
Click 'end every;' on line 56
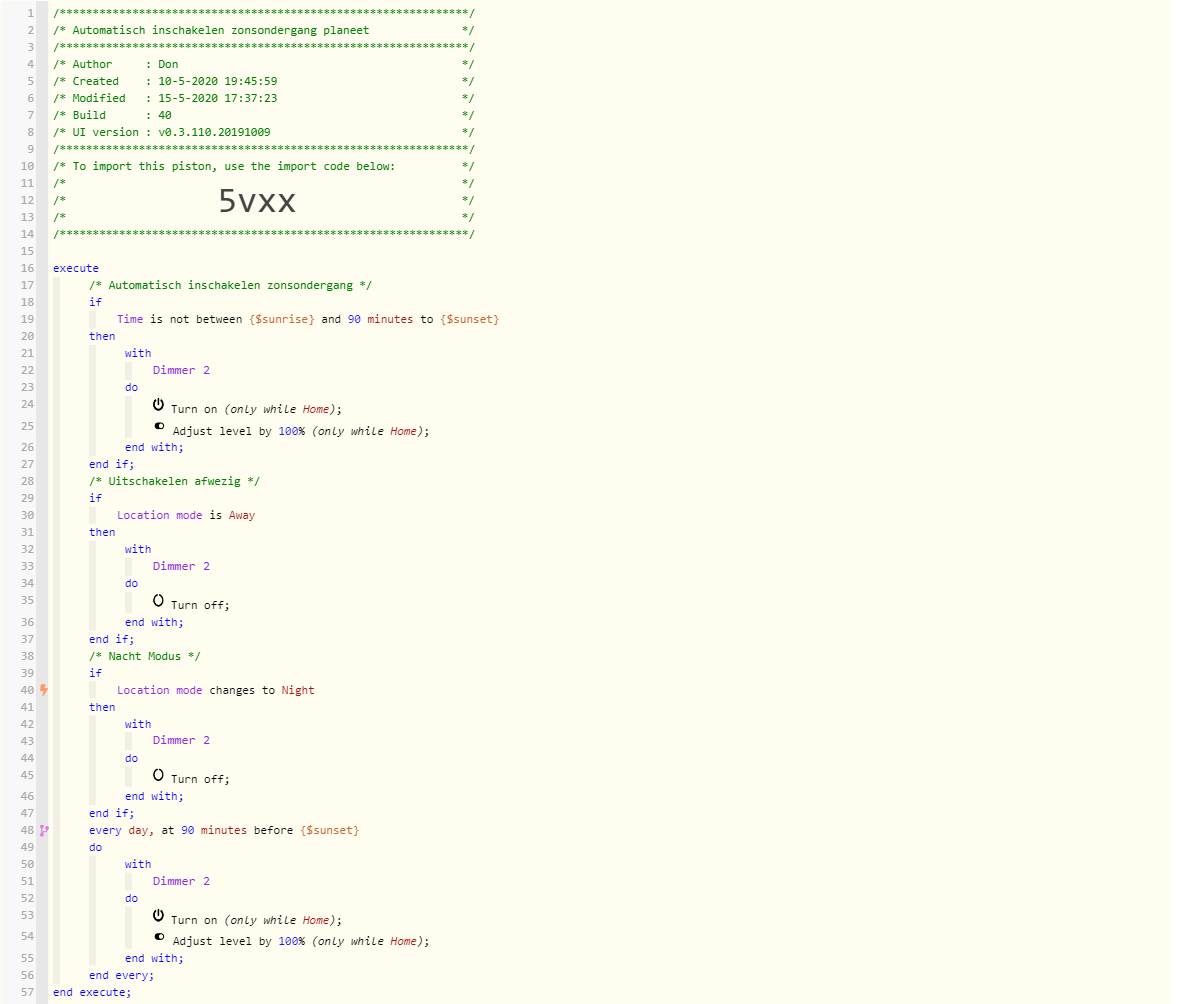click(122, 975)
